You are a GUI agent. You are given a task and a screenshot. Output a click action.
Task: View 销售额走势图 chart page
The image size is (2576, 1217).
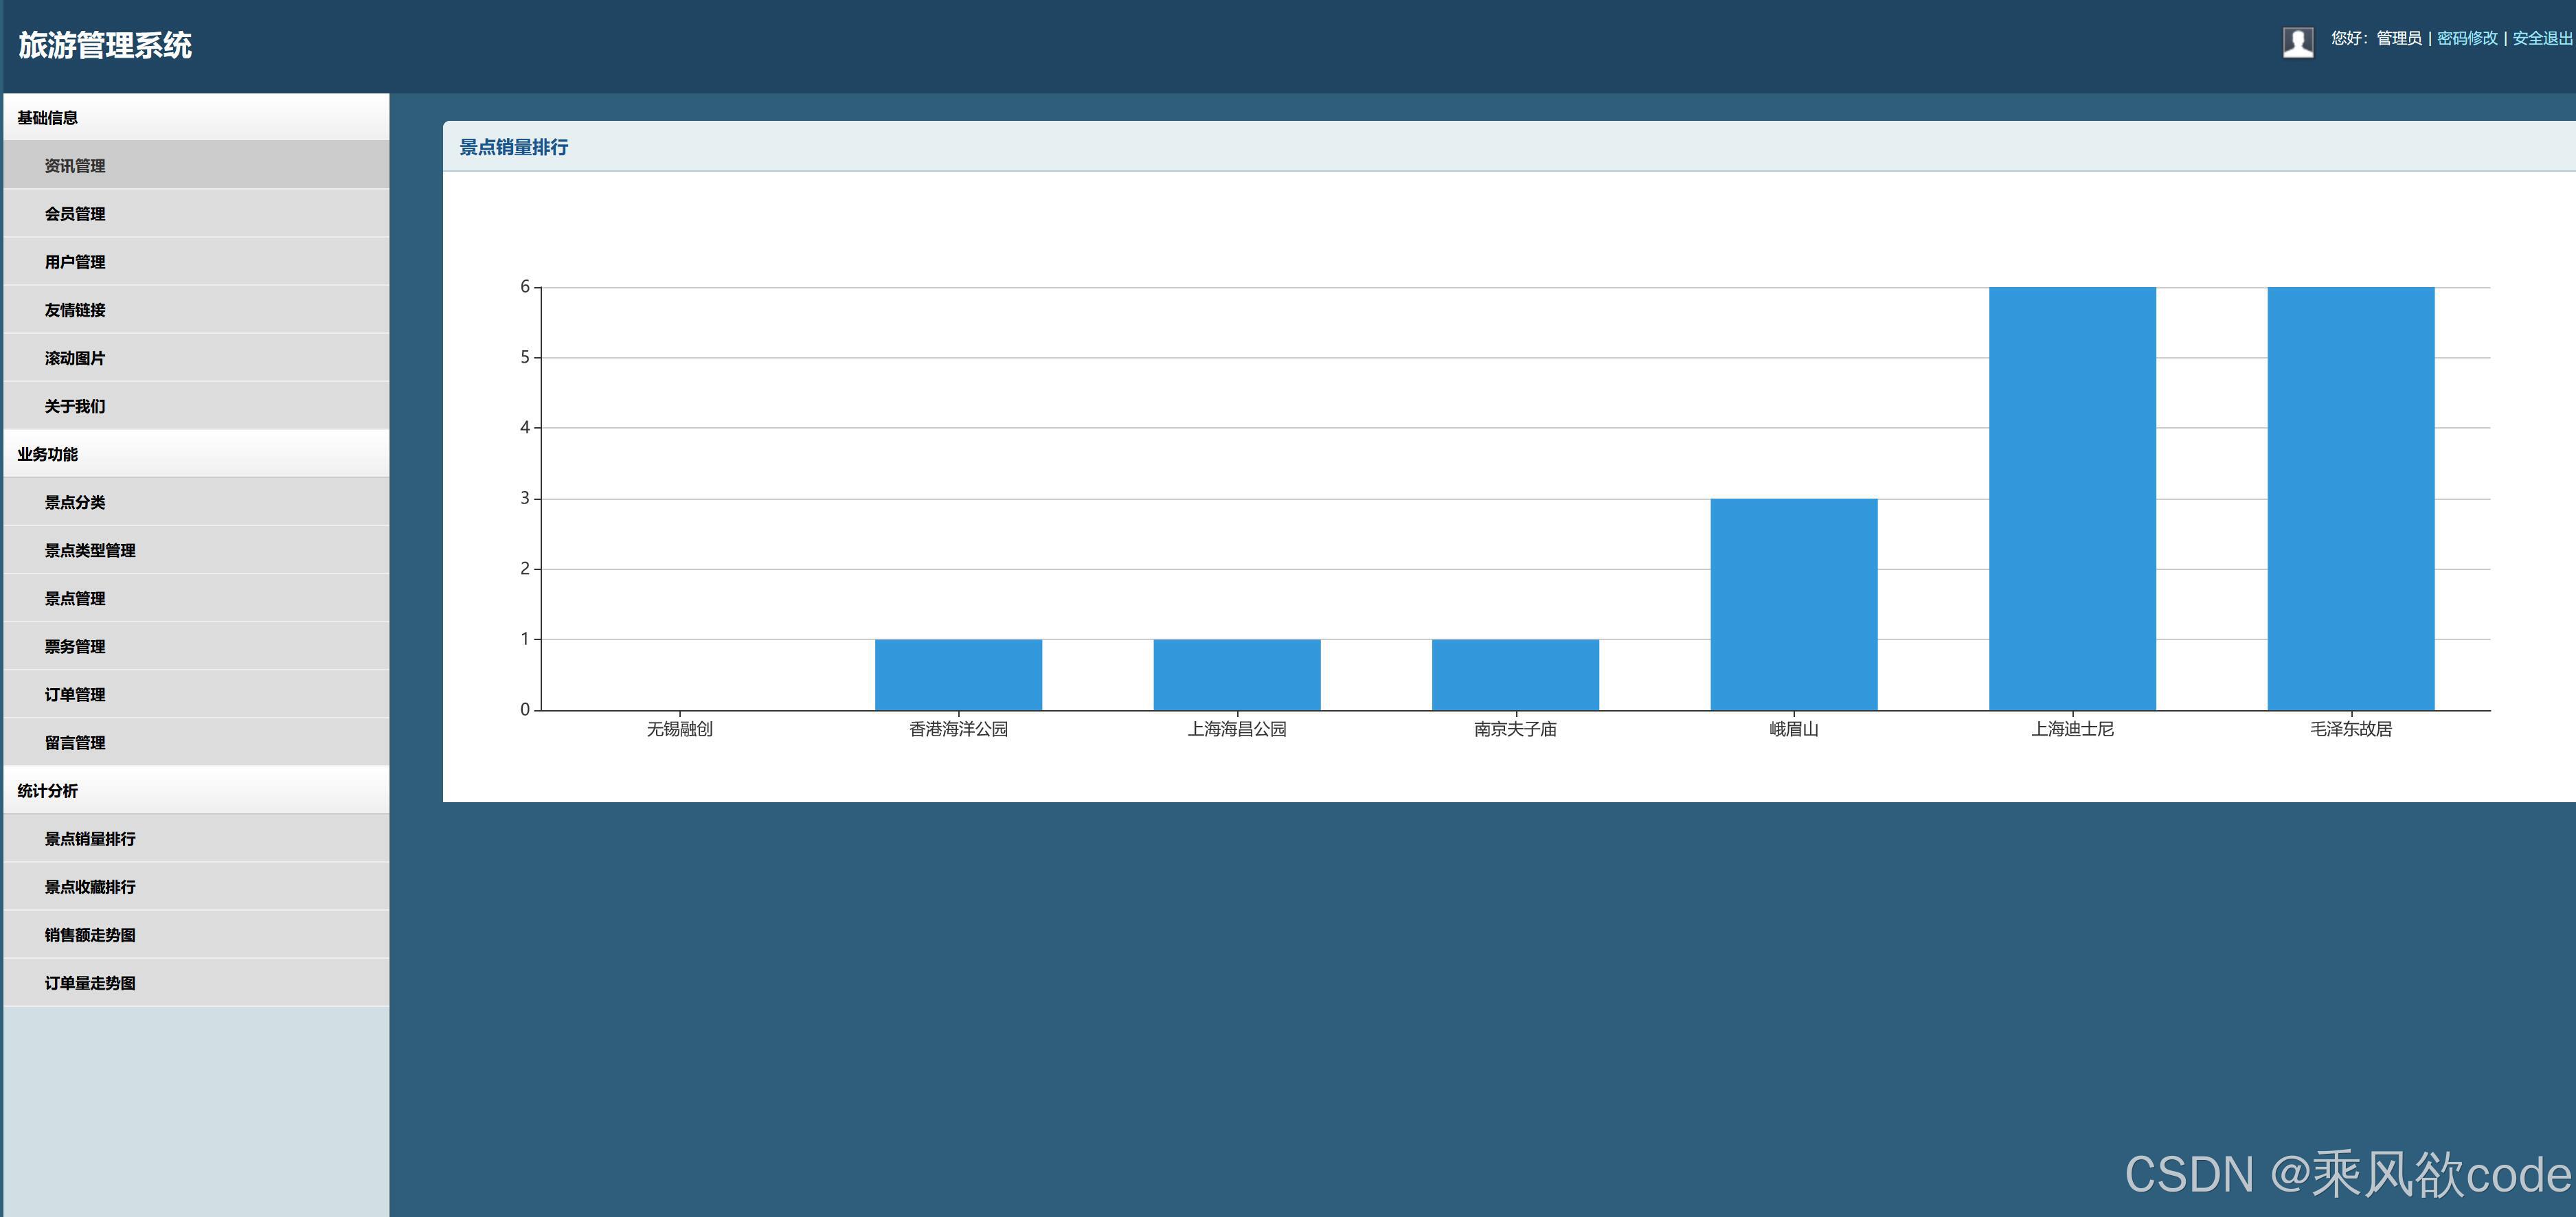[90, 935]
